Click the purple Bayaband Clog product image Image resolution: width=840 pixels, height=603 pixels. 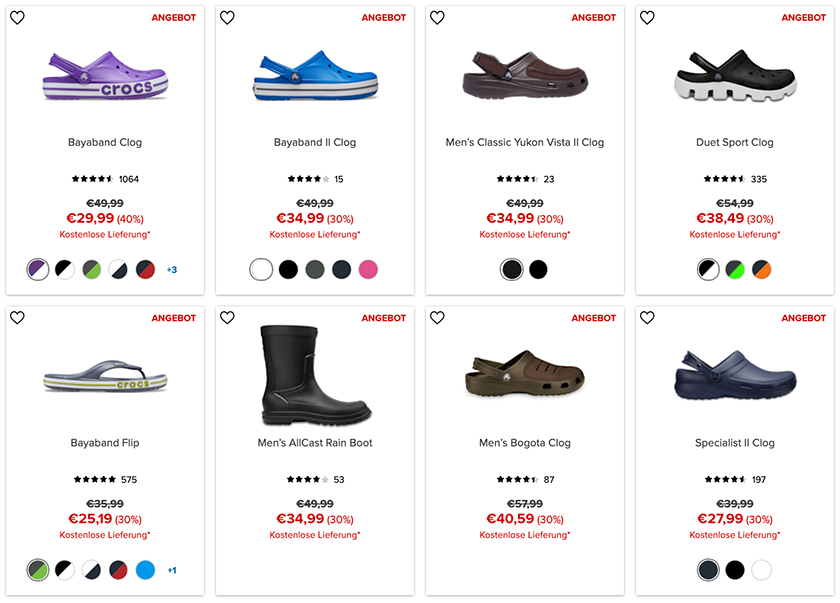[x=105, y=77]
